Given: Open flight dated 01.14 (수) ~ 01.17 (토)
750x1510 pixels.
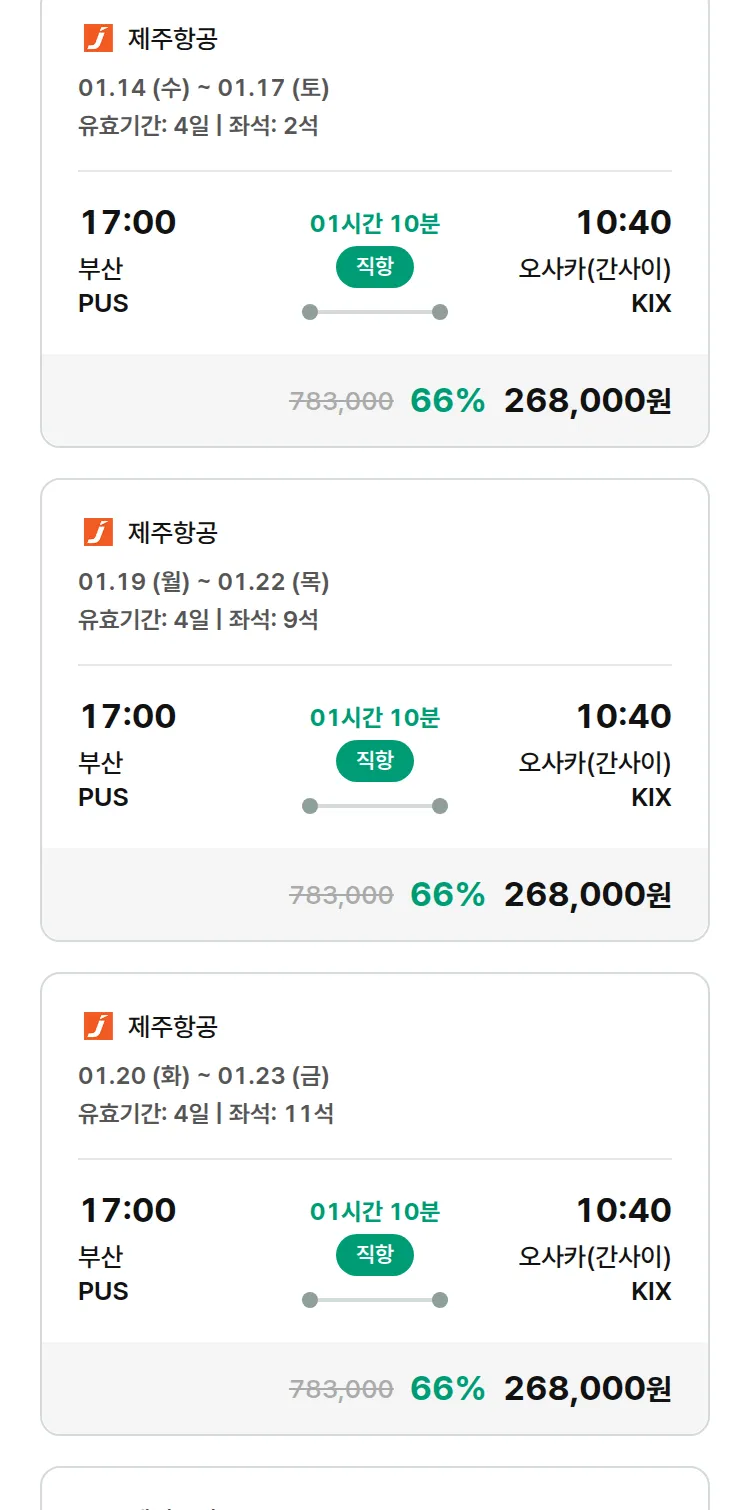Looking at the screenshot, I should point(204,88).
